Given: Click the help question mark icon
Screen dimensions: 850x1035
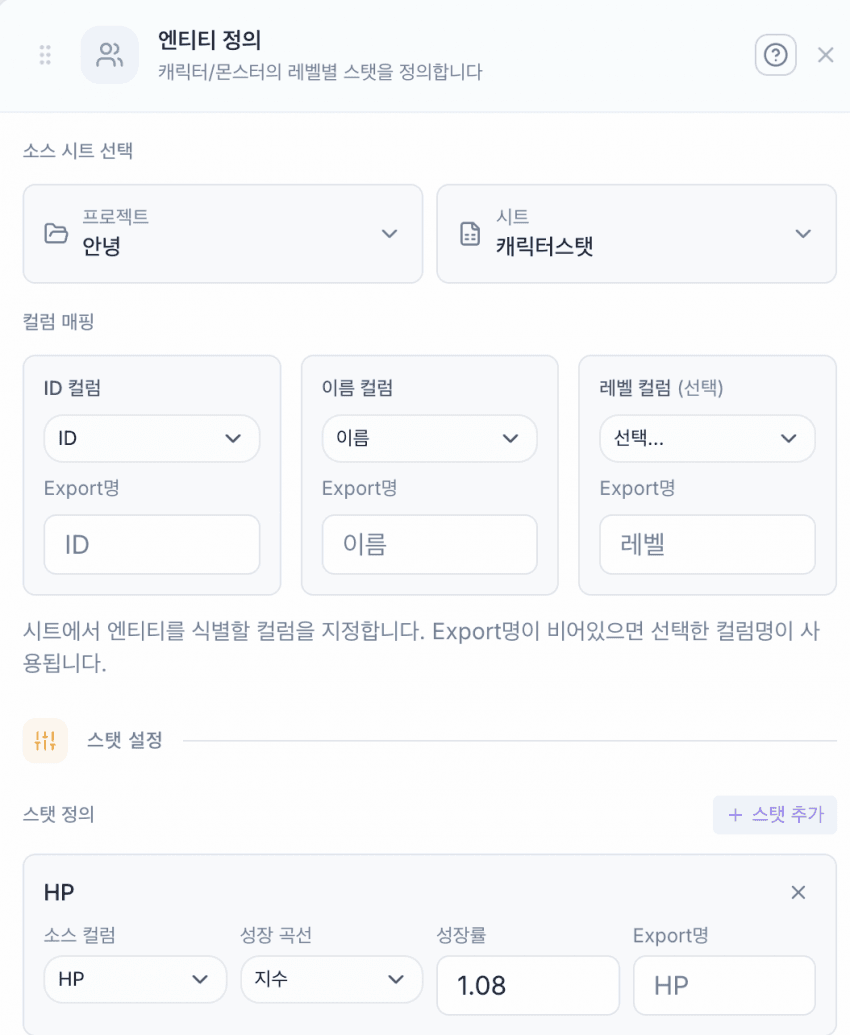Looking at the screenshot, I should pos(775,55).
